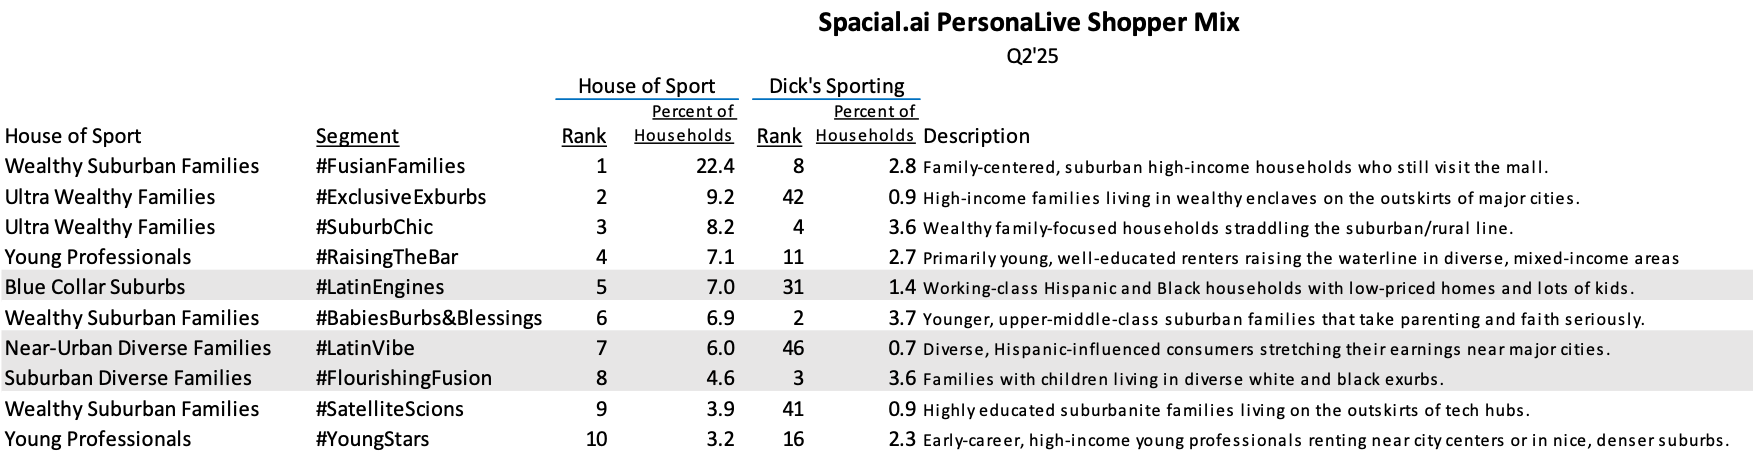Click the Dick's Sporting group header
1753x453 pixels.
point(836,86)
